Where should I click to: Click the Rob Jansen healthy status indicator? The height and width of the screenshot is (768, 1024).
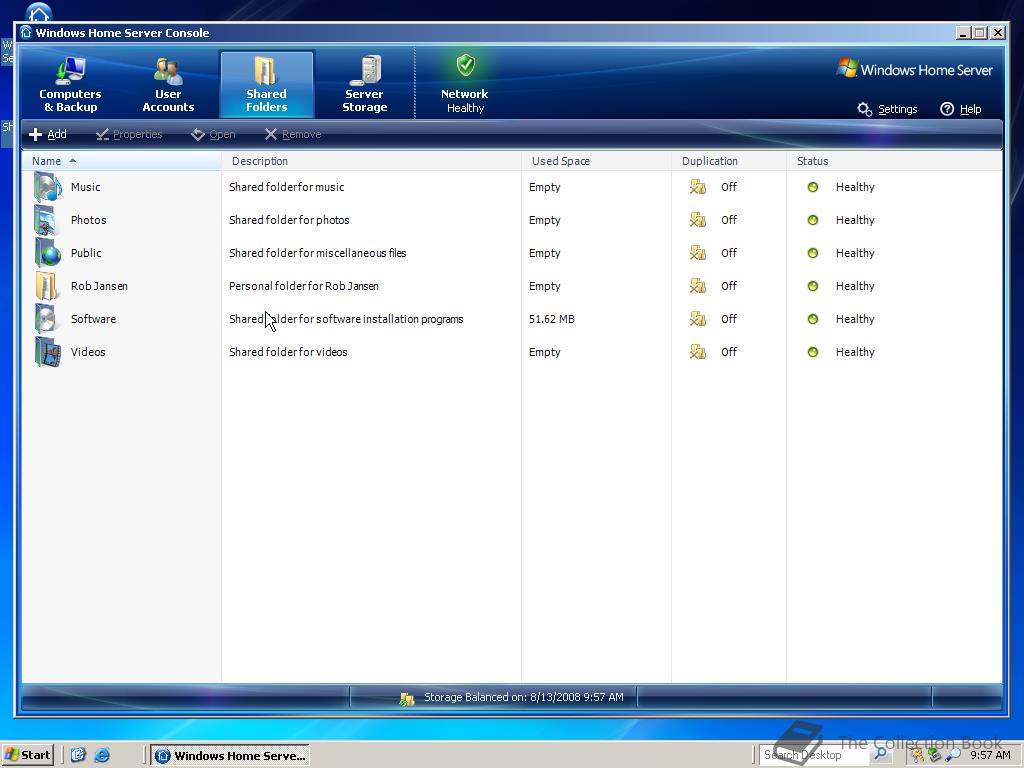(x=812, y=286)
